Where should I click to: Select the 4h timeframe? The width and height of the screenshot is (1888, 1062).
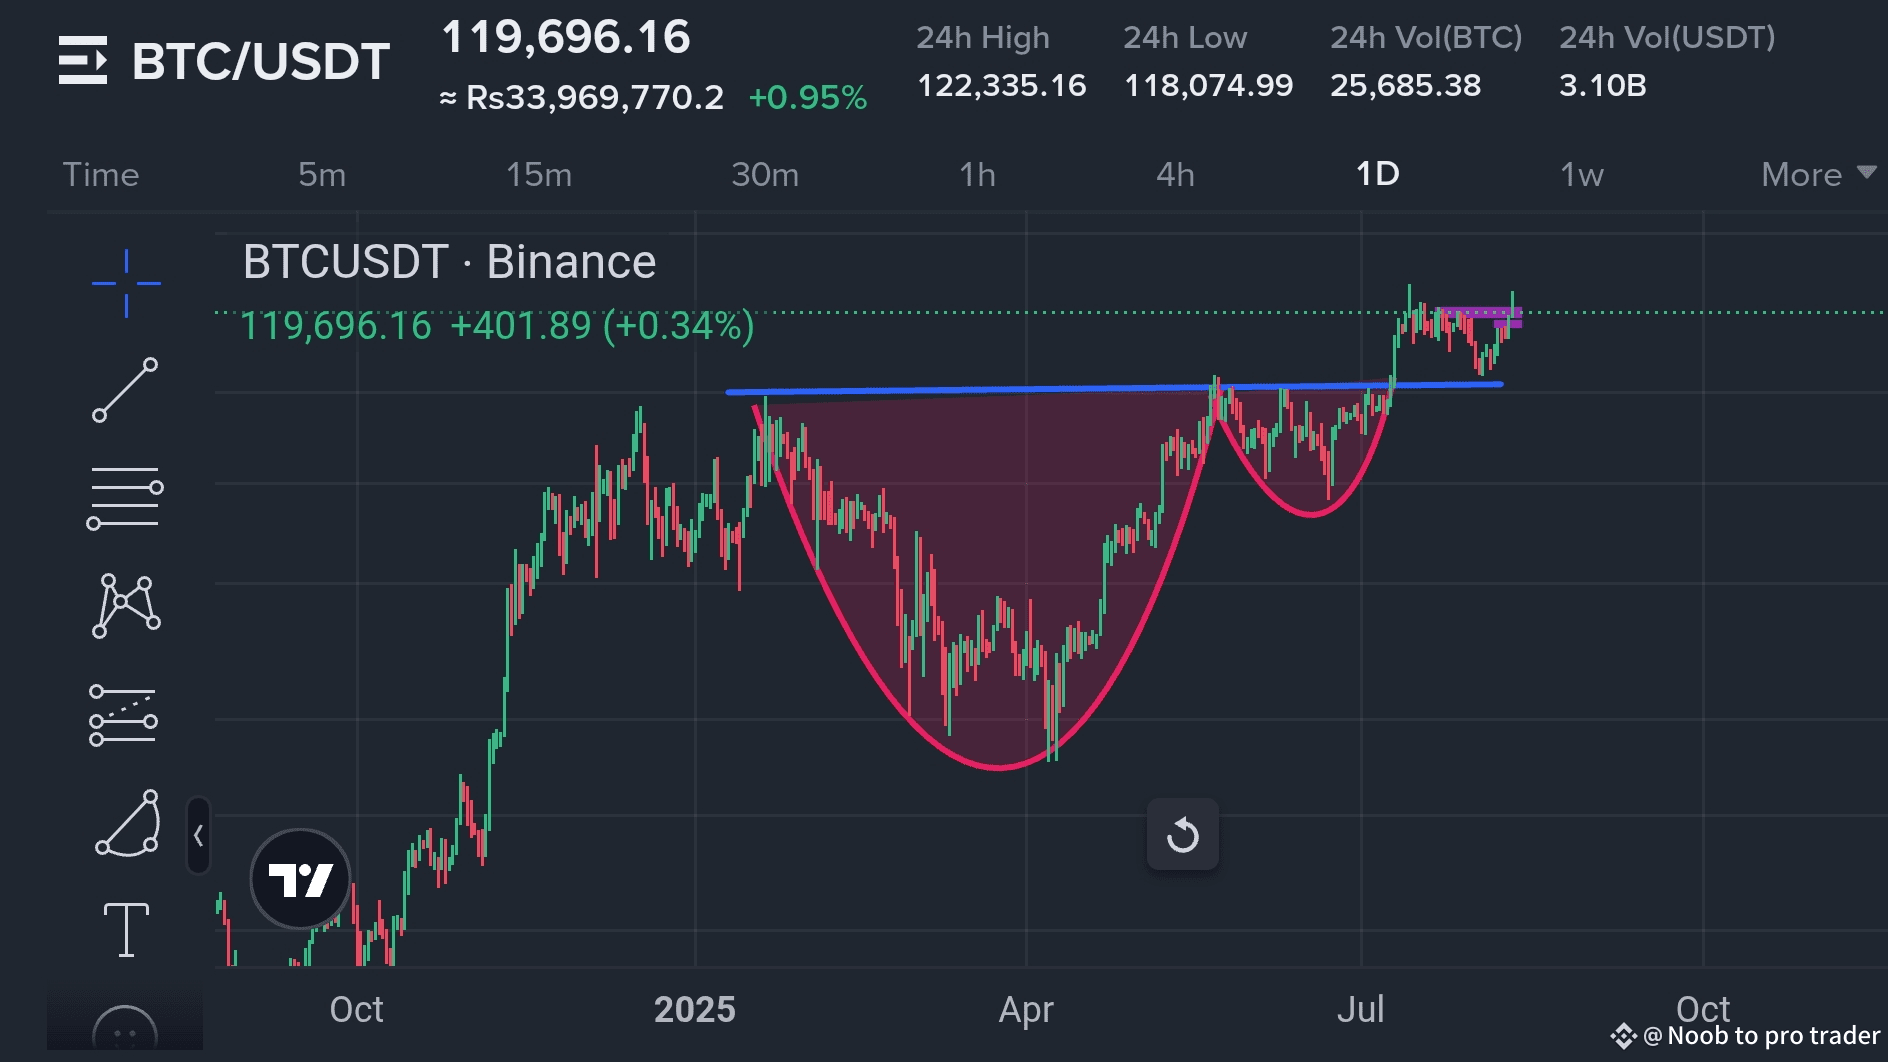[1176, 175]
